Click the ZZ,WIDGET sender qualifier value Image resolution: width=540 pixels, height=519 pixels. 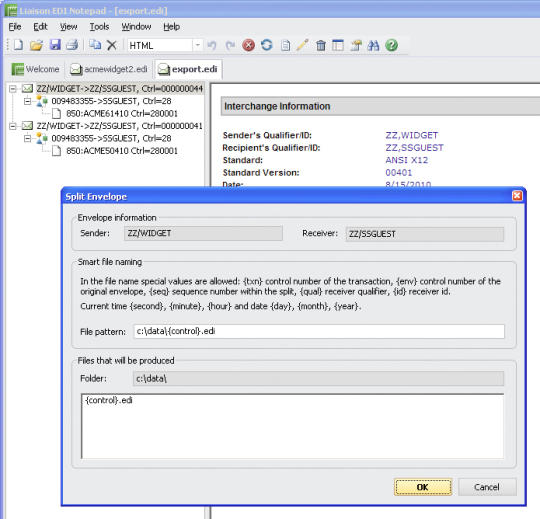[x=412, y=135]
